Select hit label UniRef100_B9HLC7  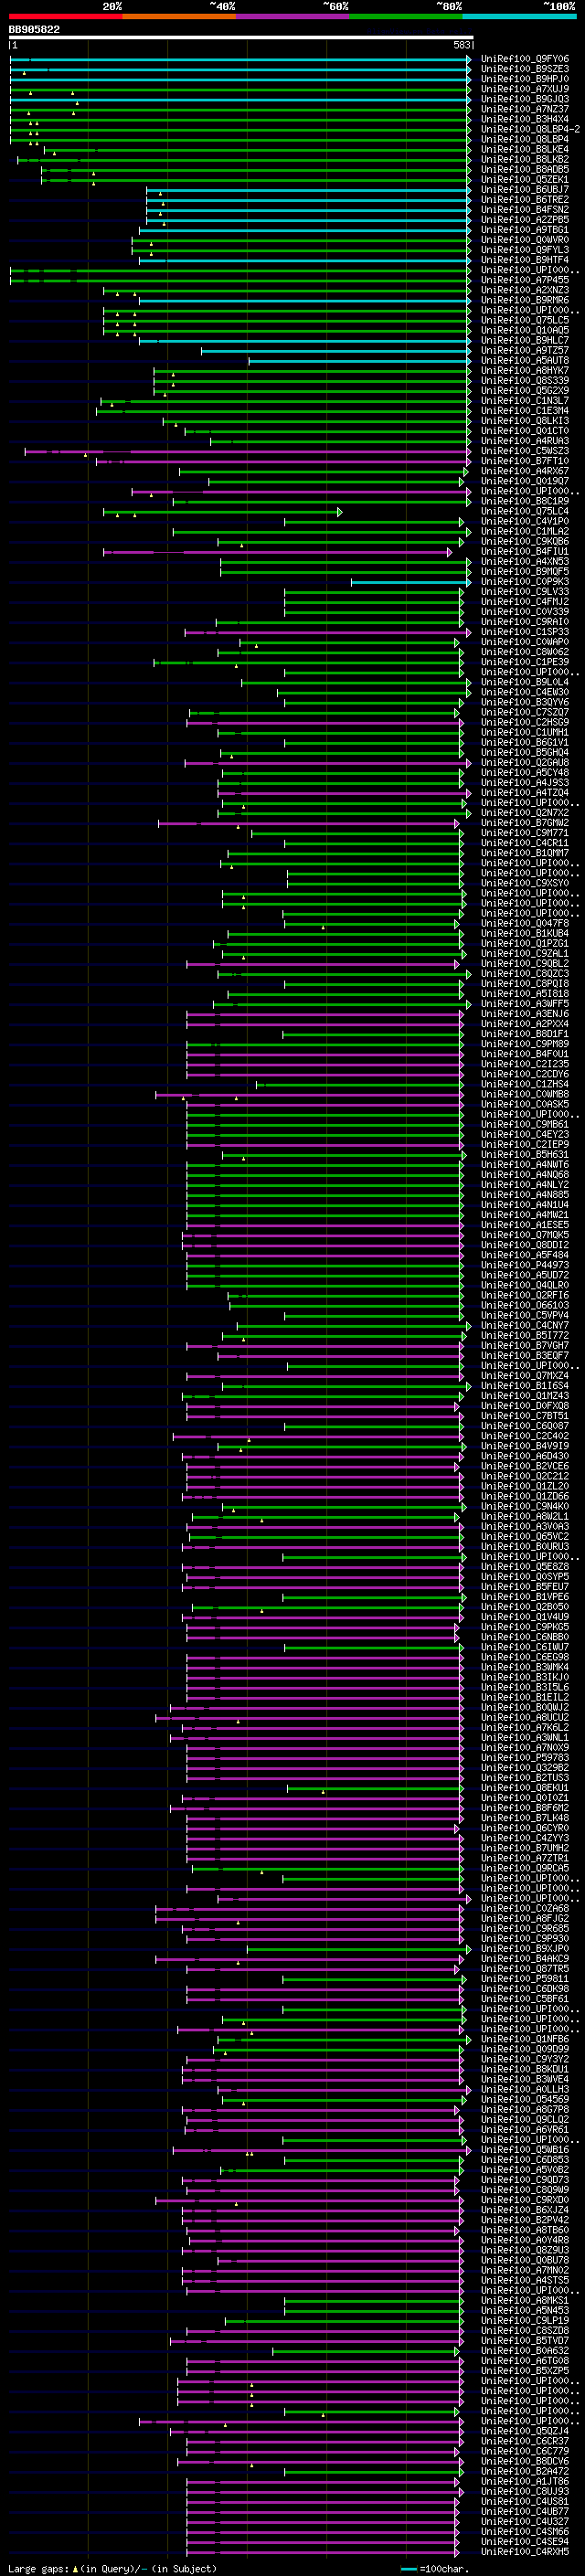click(x=524, y=340)
